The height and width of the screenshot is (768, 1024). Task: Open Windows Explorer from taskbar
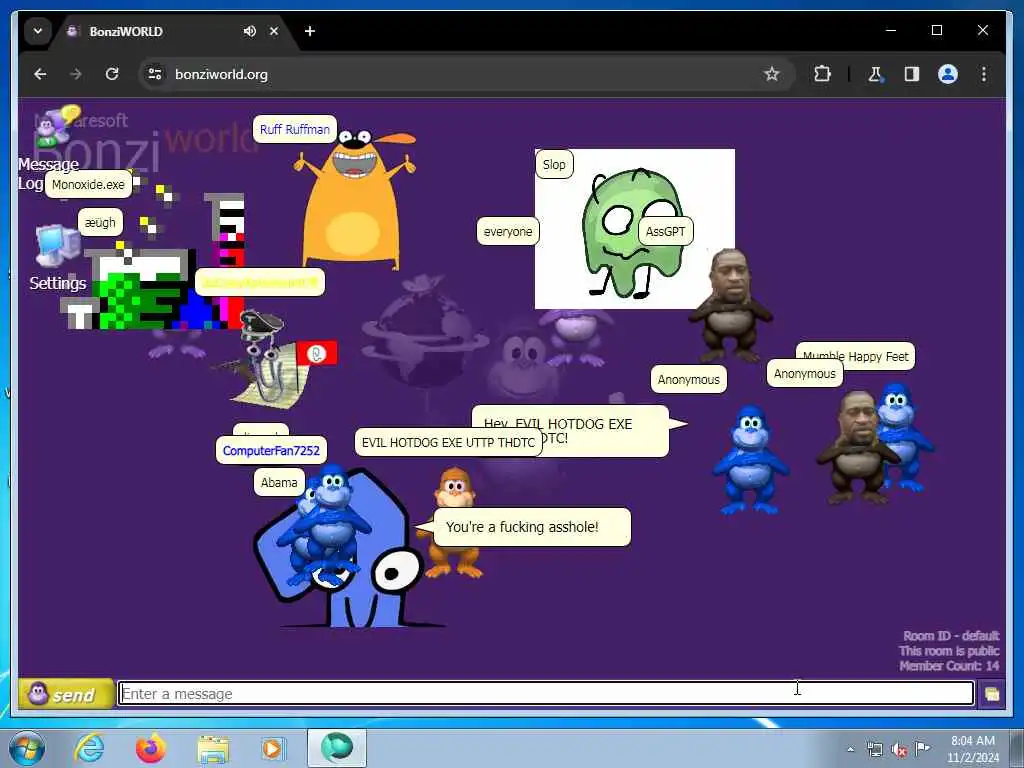click(x=213, y=748)
